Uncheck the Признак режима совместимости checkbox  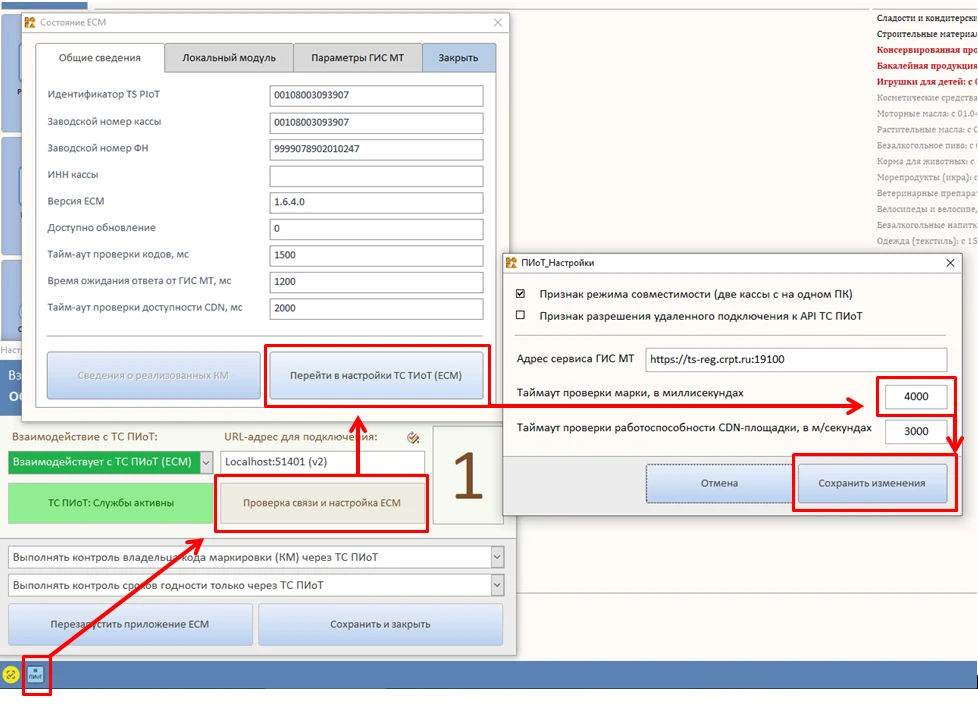tap(520, 294)
